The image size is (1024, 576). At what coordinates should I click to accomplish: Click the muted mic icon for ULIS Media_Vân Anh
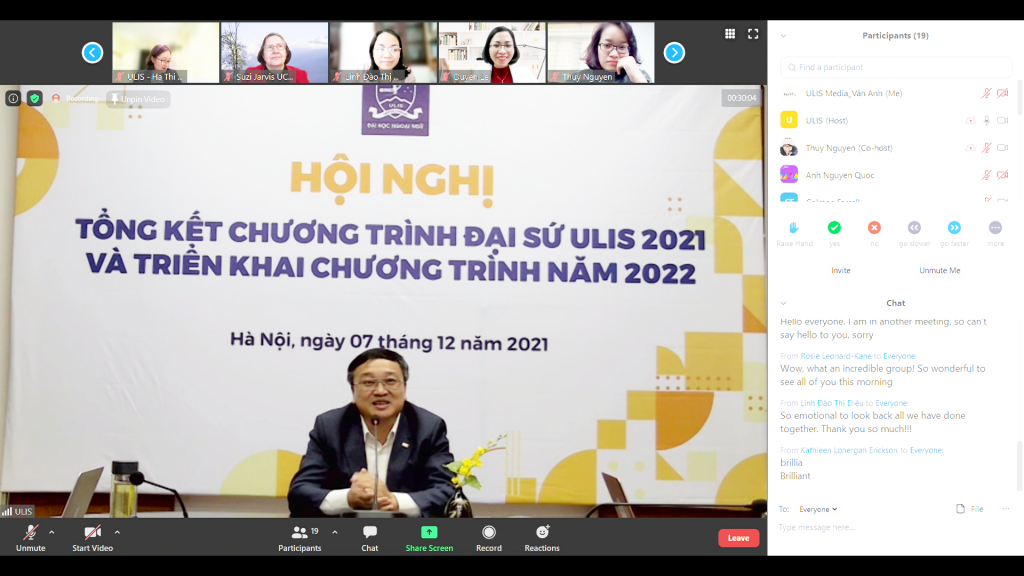tap(986, 93)
